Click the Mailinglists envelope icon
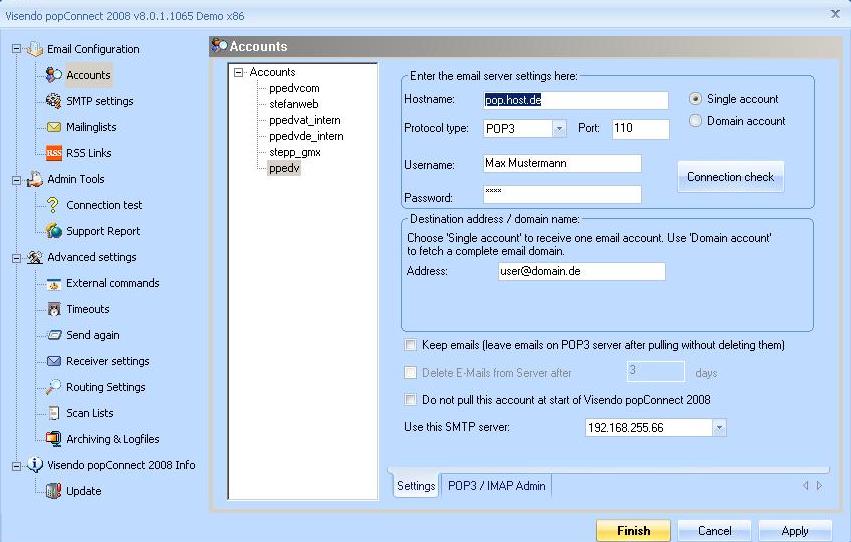 point(53,127)
